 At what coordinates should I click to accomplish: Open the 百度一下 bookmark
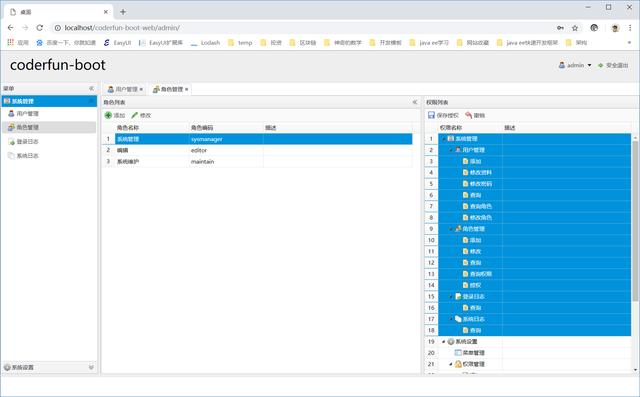pos(66,42)
